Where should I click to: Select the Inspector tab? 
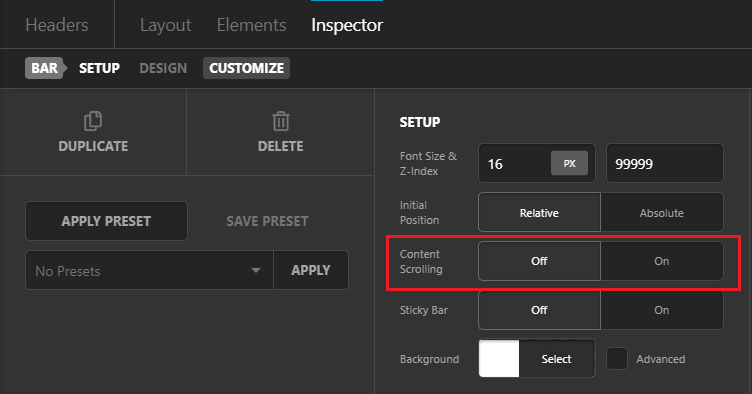tap(347, 25)
